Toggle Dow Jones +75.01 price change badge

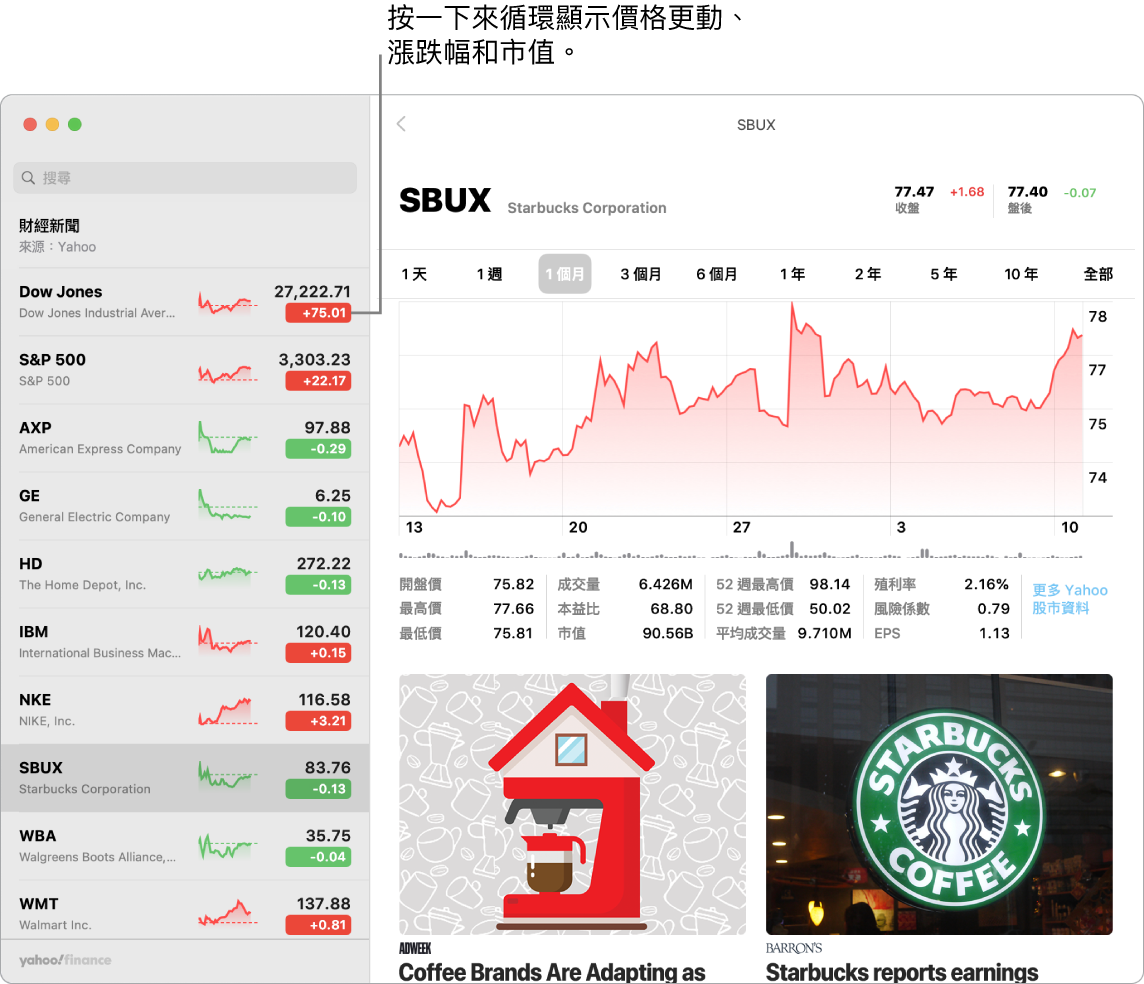(318, 313)
